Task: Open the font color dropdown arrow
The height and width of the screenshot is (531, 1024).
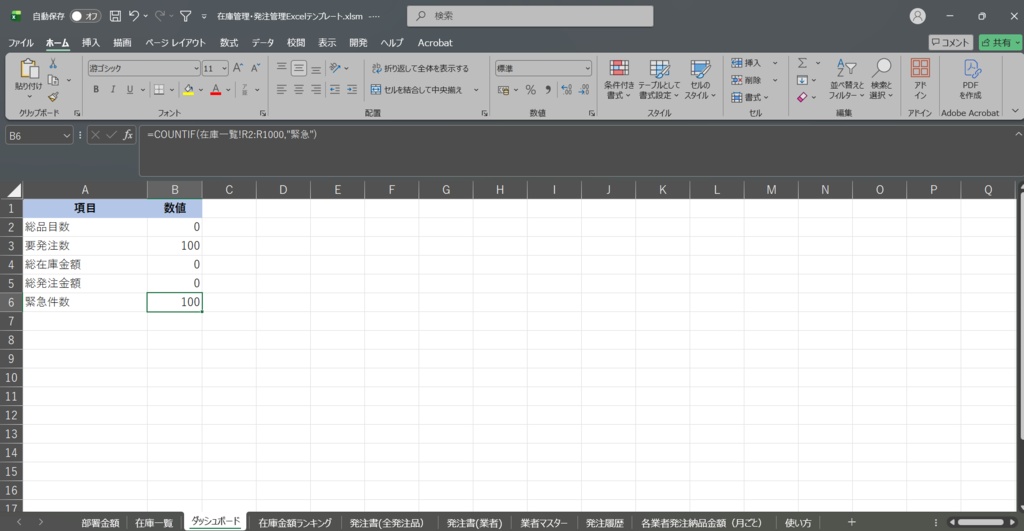Action: (228, 90)
